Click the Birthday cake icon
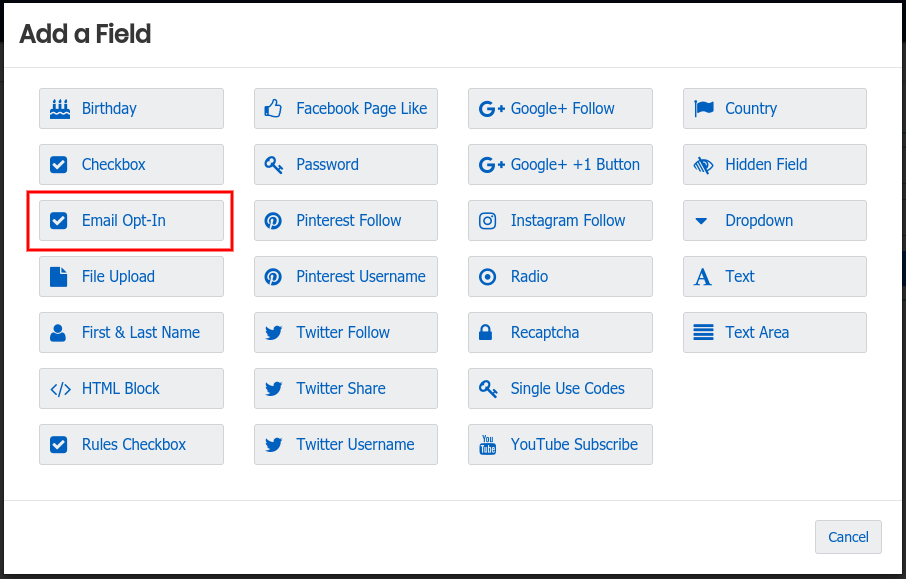 point(59,109)
